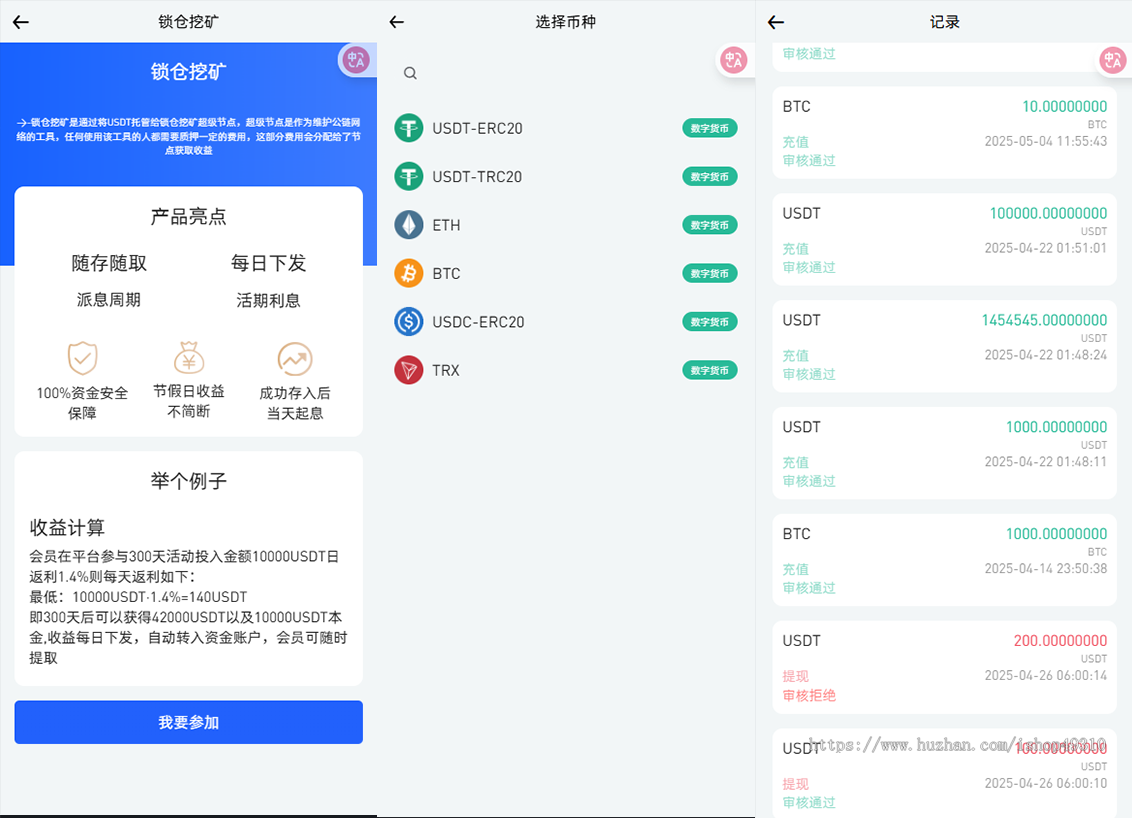Click timestamp 2025-04-22 01:48:24
The width and height of the screenshot is (1132, 818).
point(1045,355)
